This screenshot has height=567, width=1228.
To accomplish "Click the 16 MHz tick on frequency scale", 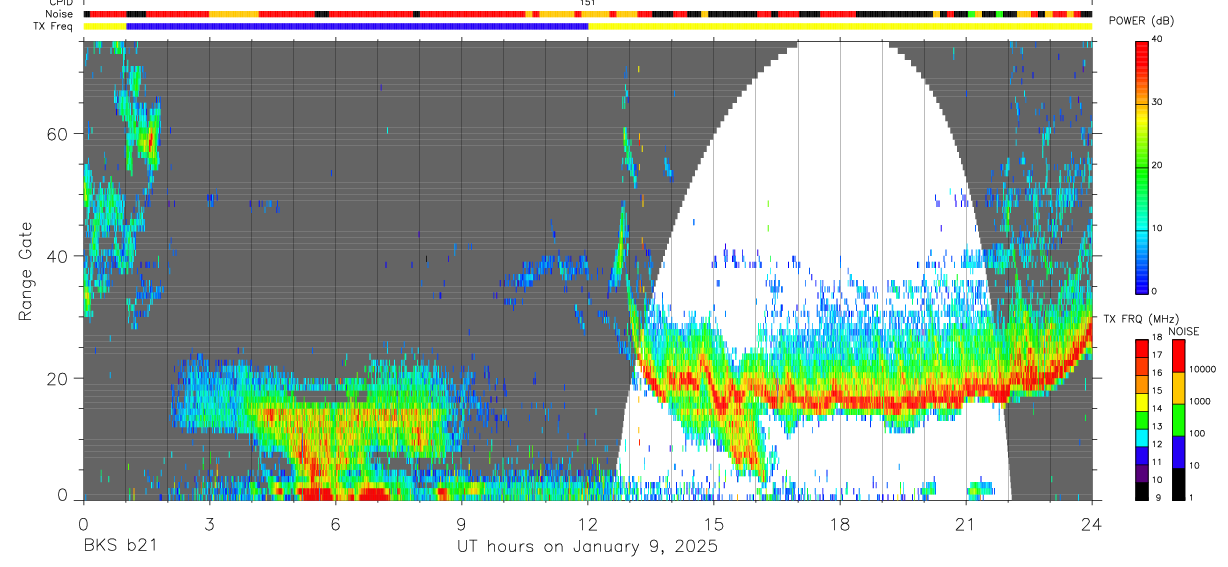I will 1157,375.
